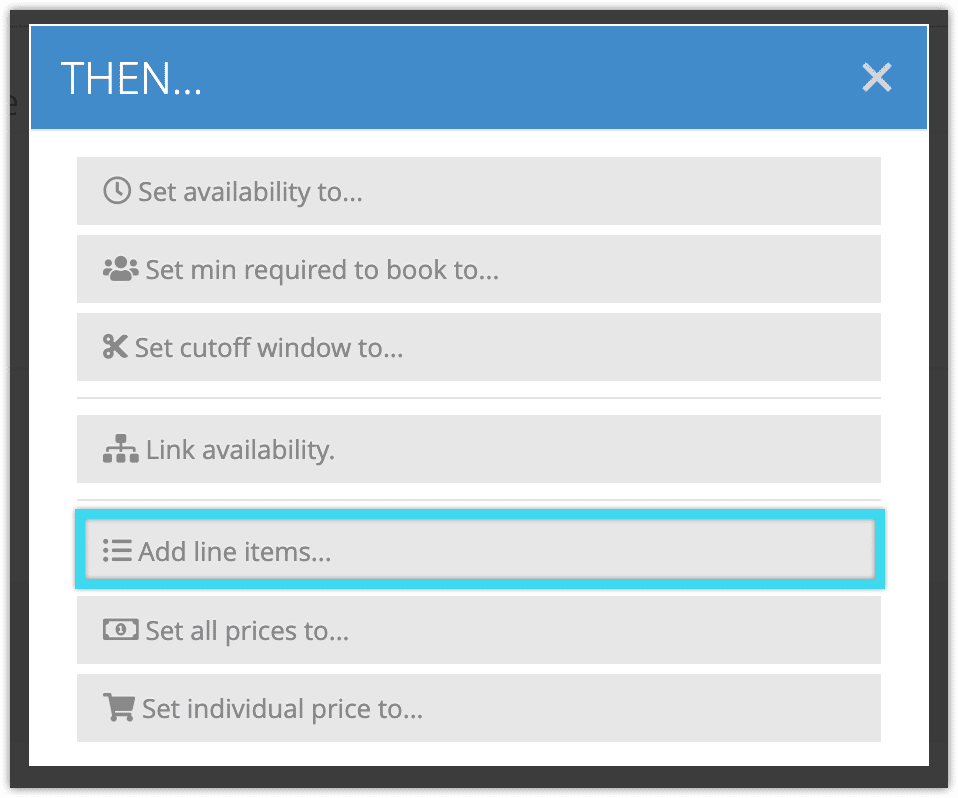Click the Link availability. label text

point(240,450)
